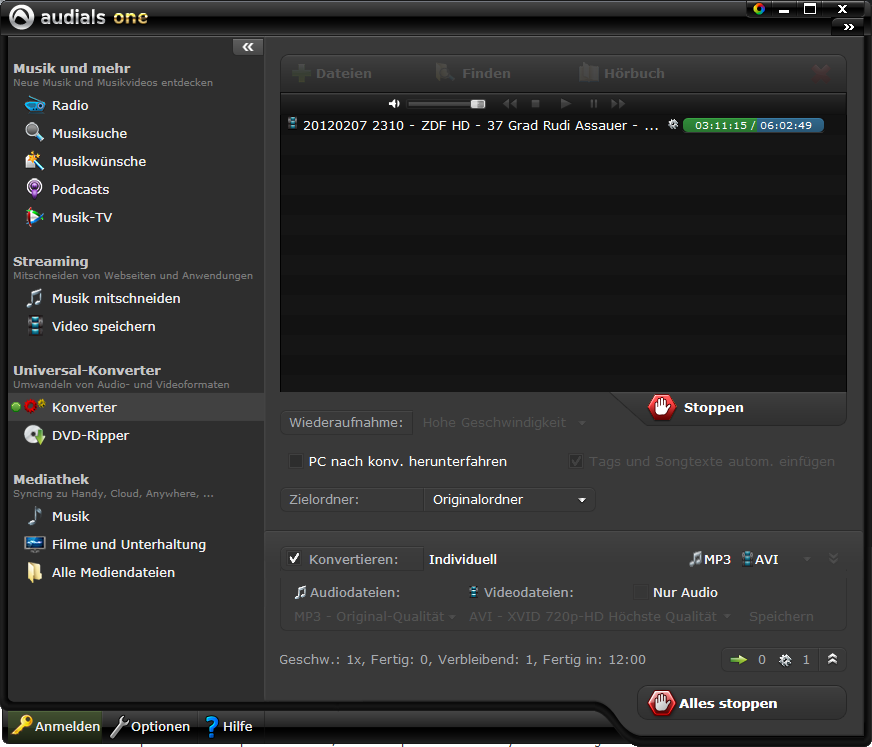Click the AVI format icon
This screenshot has height=747, width=872.
747,558
